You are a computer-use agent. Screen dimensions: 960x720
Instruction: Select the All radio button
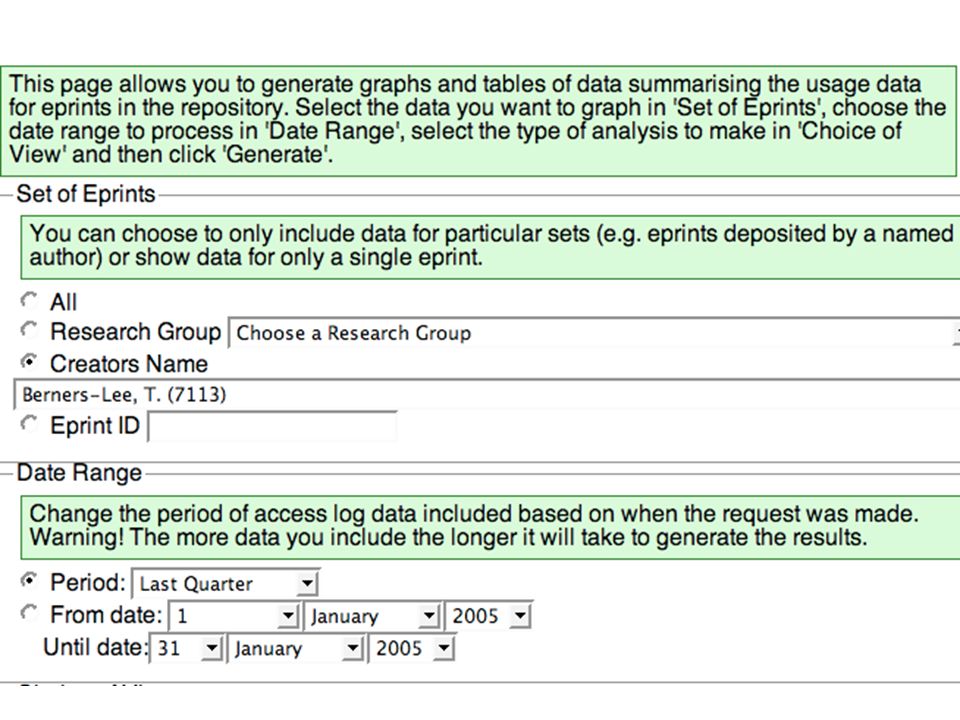(29, 300)
